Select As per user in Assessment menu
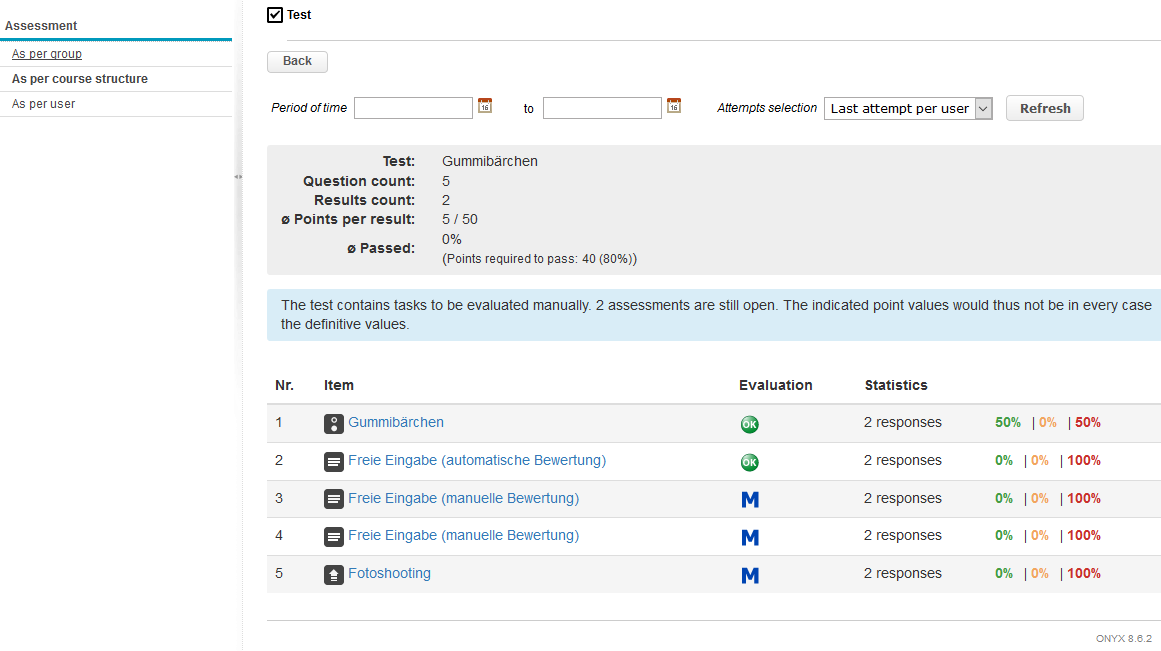 43,104
